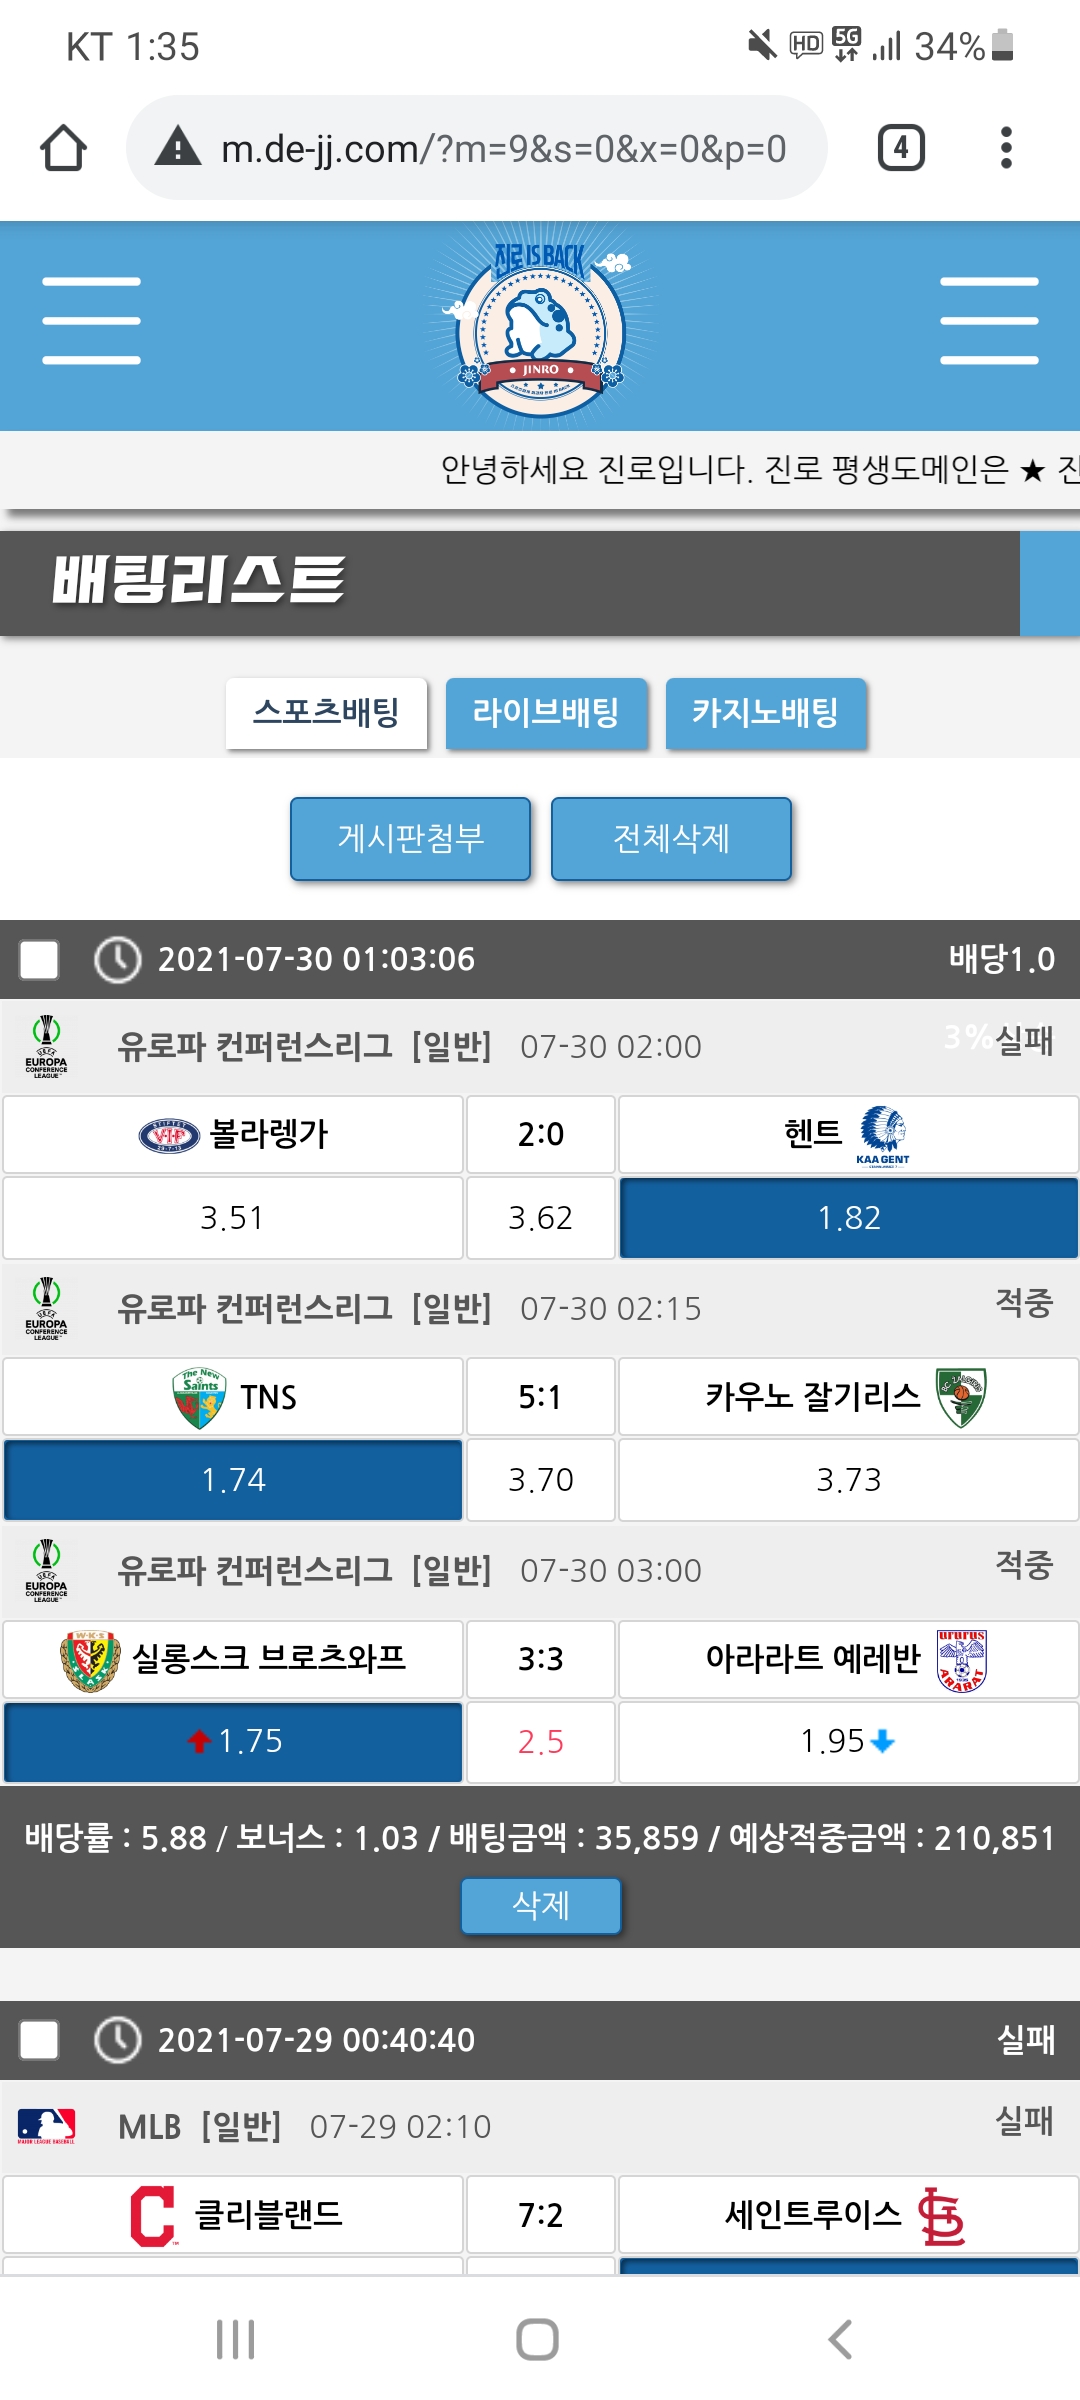Switch to the 카지노배팅 tab

point(765,713)
